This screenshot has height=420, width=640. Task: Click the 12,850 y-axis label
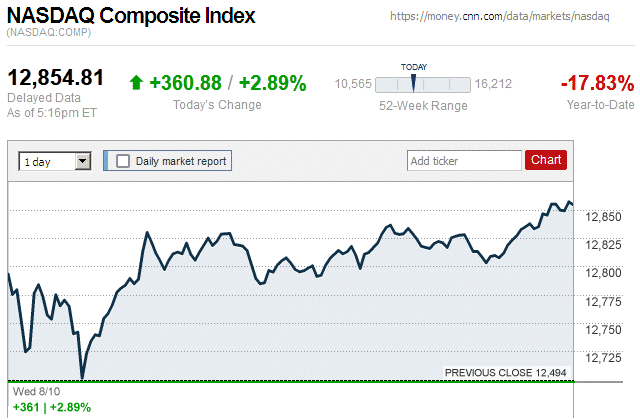click(x=603, y=216)
